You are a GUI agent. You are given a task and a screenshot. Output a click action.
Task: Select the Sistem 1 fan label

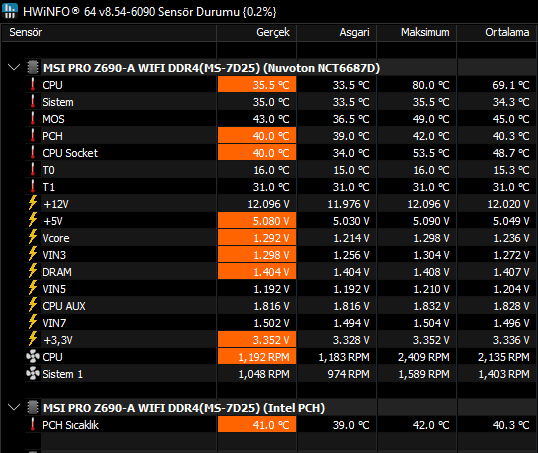point(62,374)
